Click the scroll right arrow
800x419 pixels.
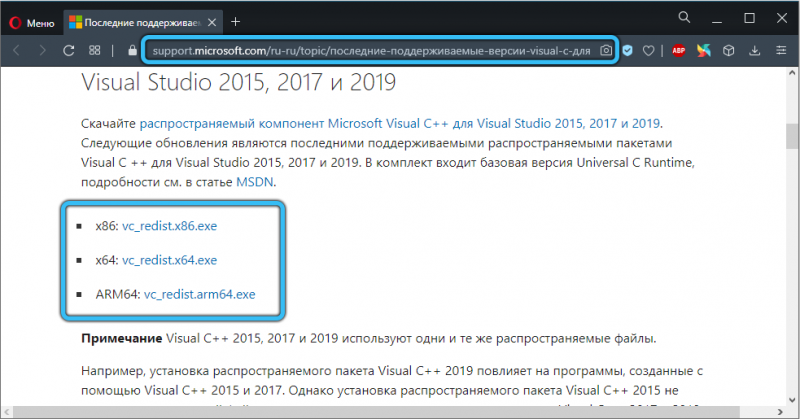(780, 412)
